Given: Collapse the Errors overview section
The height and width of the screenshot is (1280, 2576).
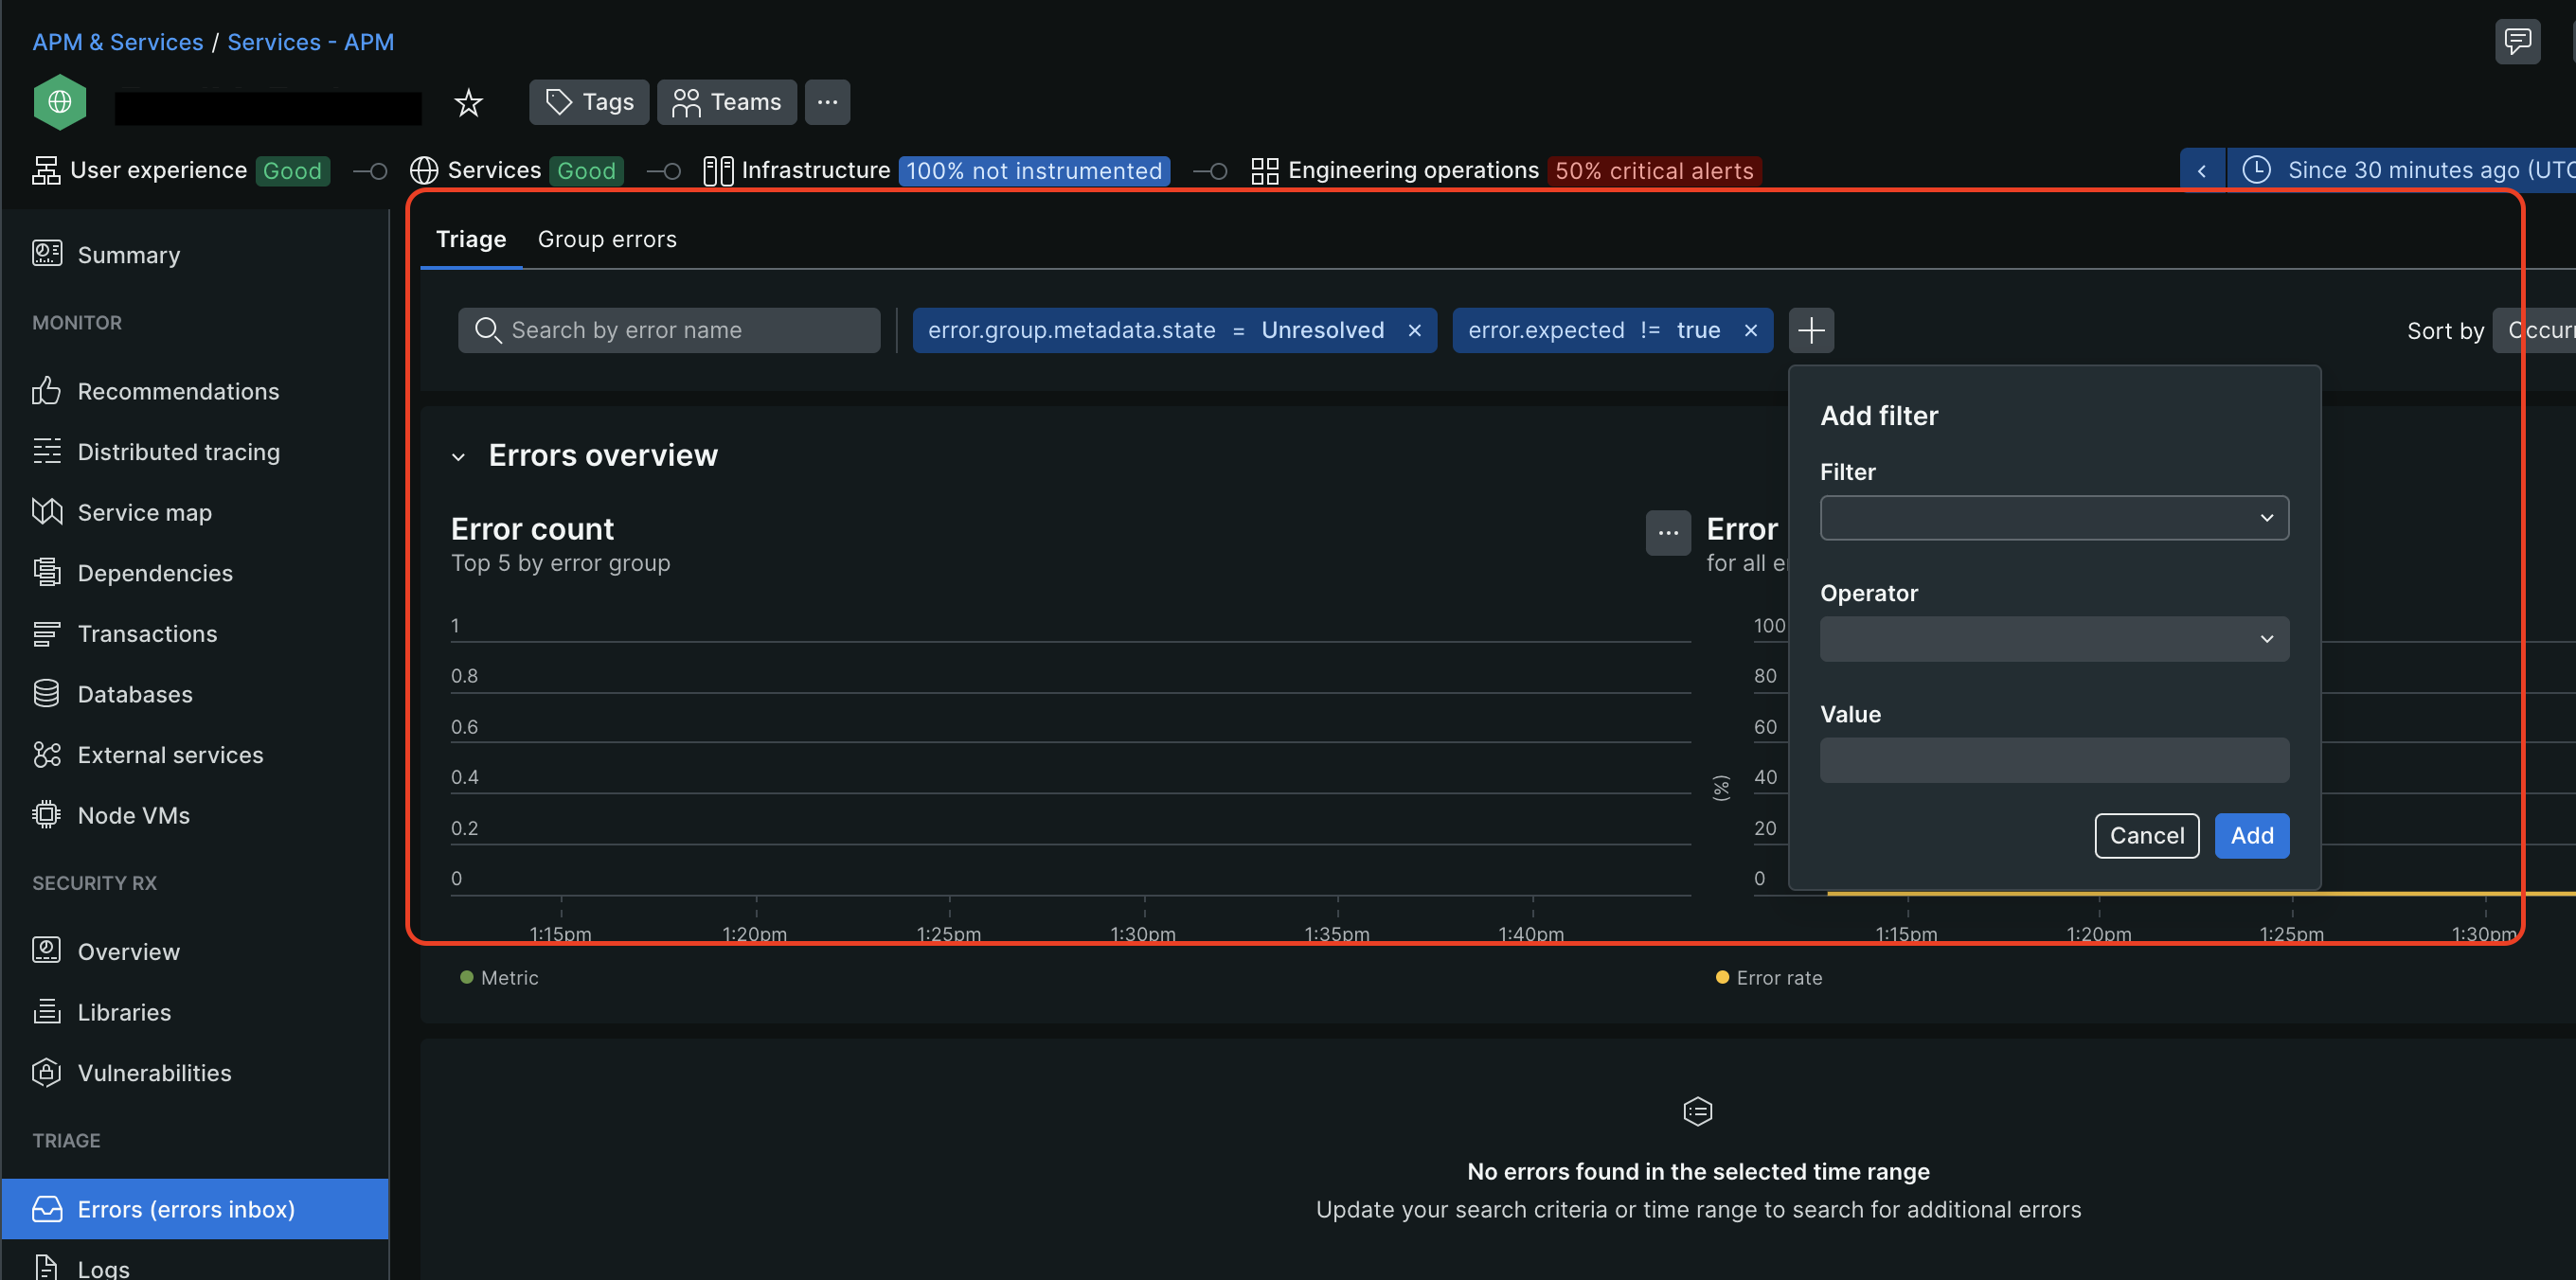Looking at the screenshot, I should [x=459, y=457].
